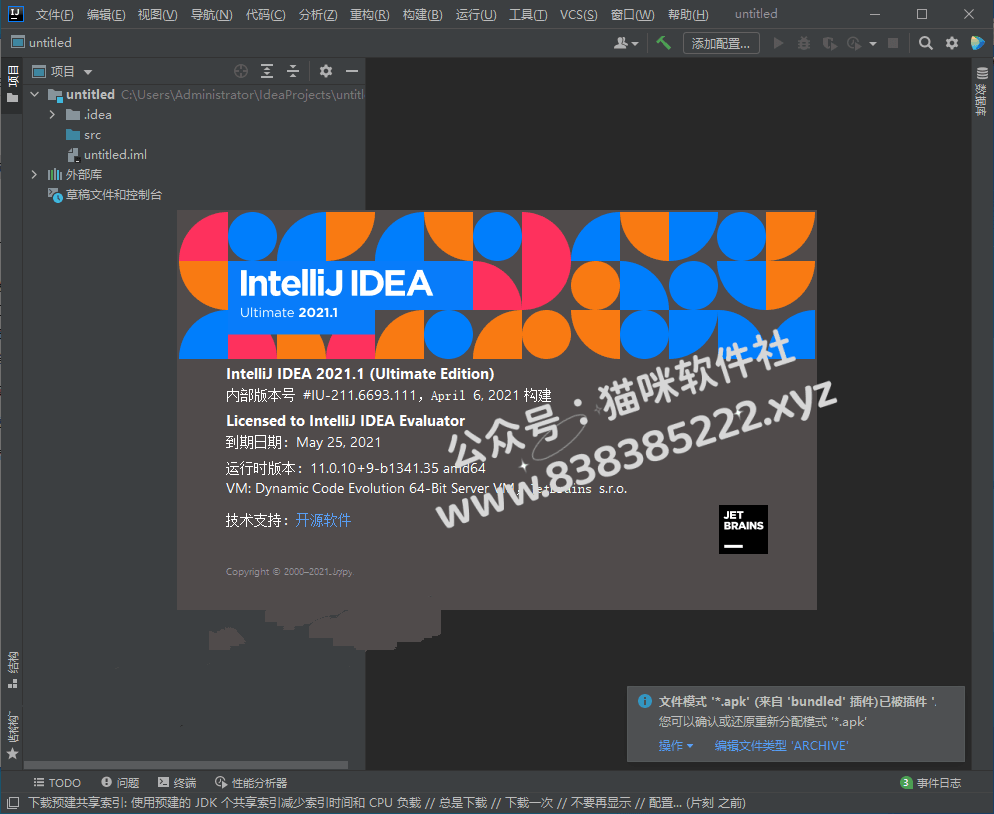The image size is (994, 814).
Task: Toggle the 项目 tool window side tab
Action: (x=12, y=84)
